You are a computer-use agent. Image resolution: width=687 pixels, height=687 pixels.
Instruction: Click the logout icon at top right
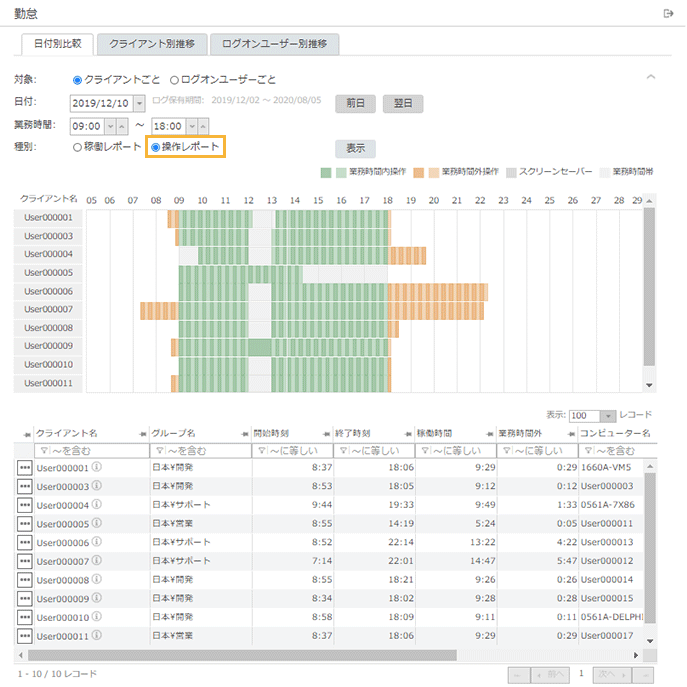[x=669, y=13]
